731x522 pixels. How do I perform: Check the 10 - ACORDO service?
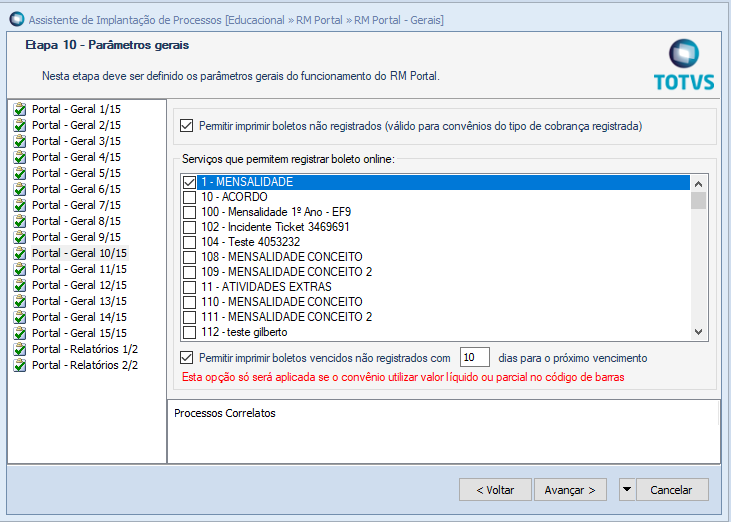click(189, 197)
